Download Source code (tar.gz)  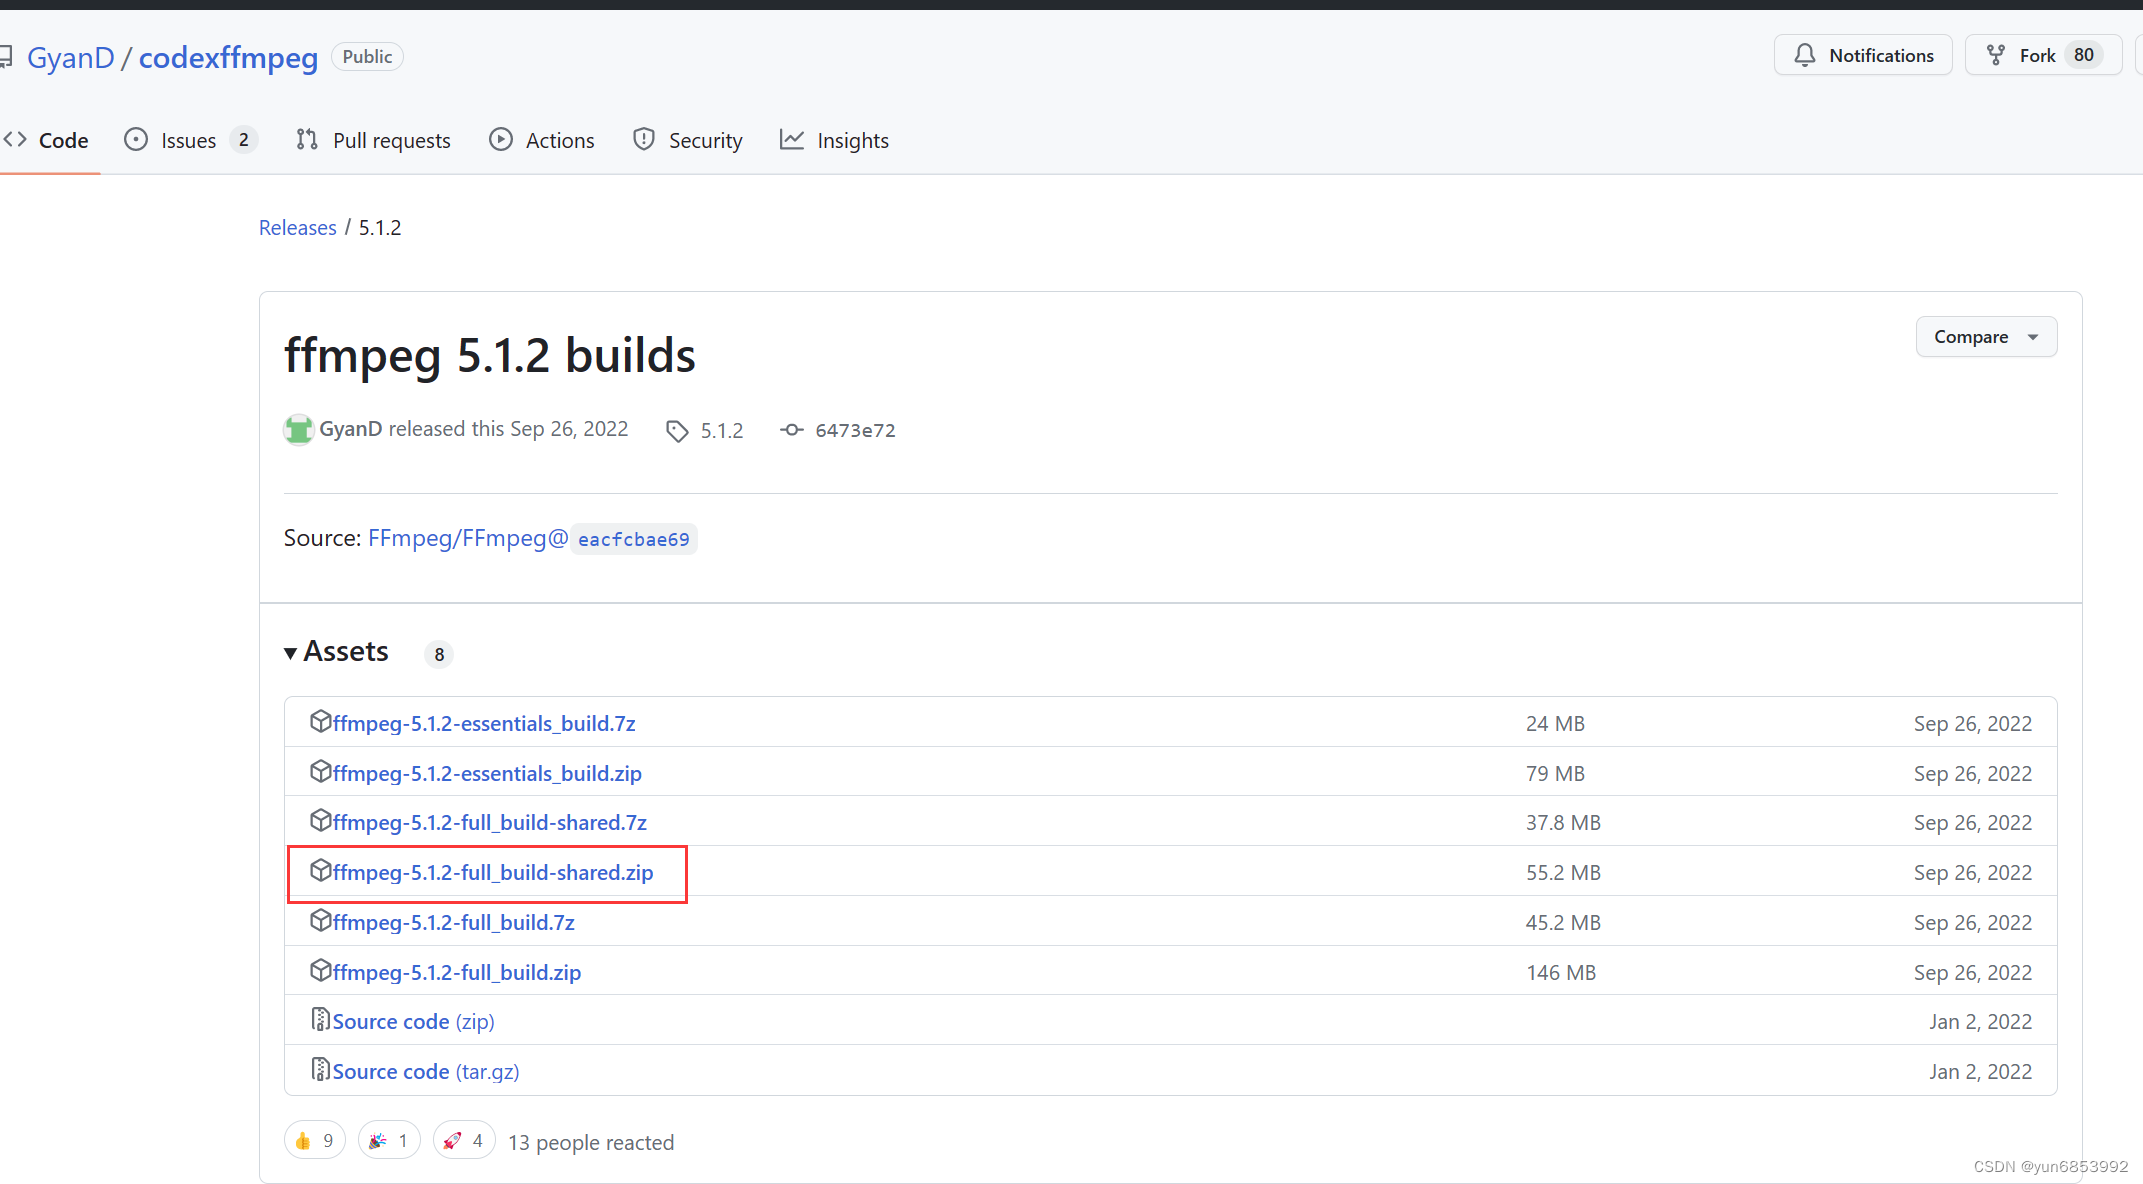coord(426,1072)
